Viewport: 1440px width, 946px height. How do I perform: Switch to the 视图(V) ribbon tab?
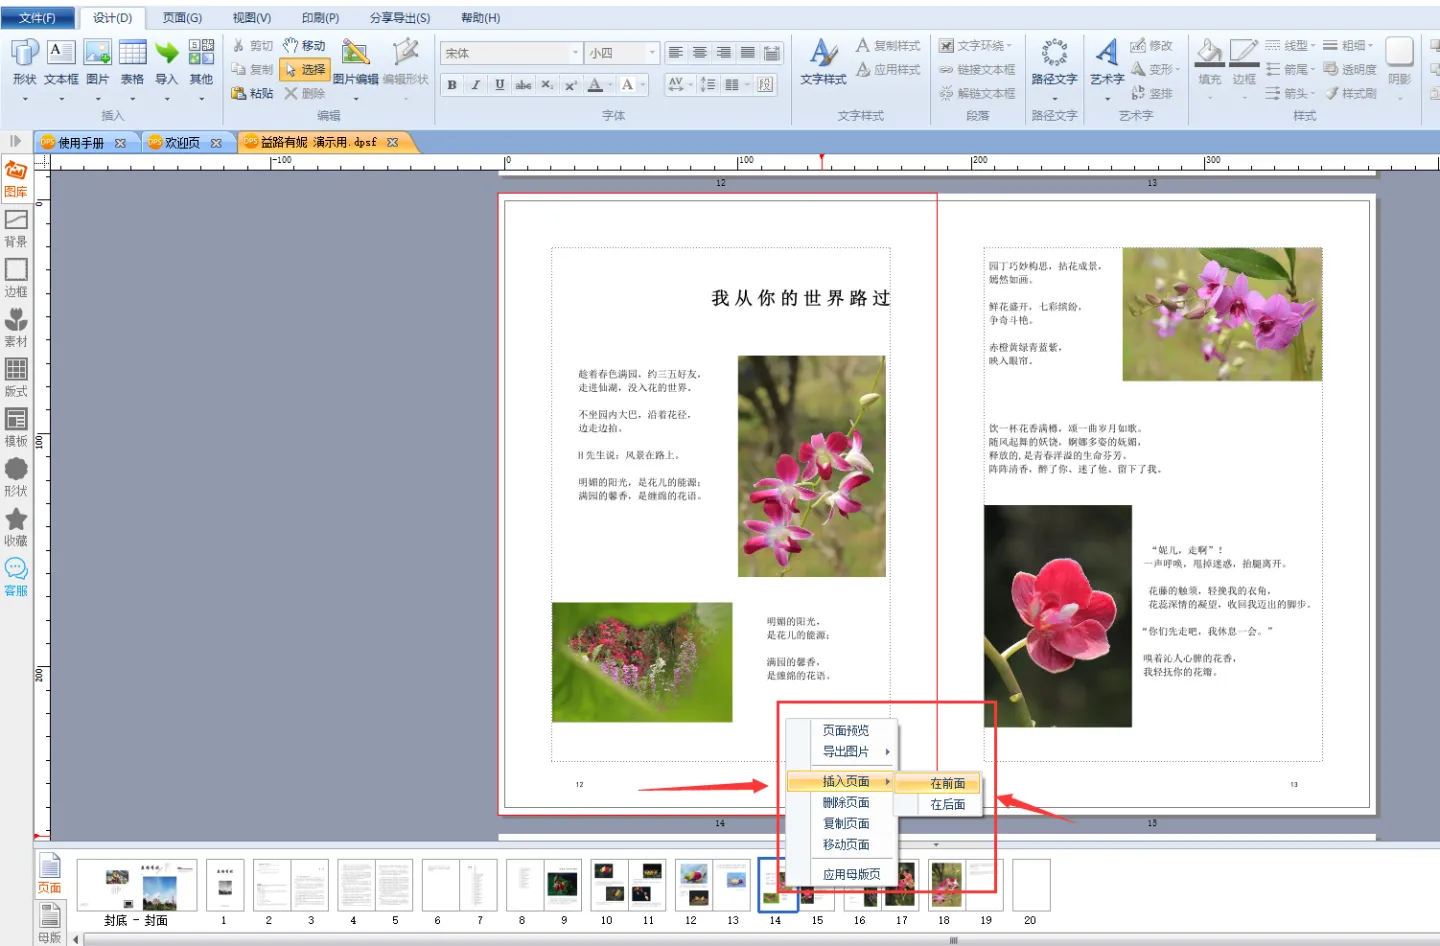coord(251,18)
